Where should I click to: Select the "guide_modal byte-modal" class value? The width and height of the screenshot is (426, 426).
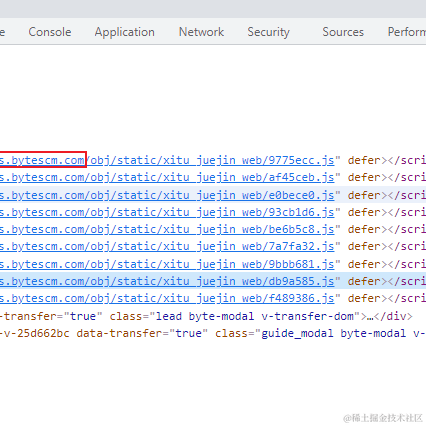tap(334, 333)
